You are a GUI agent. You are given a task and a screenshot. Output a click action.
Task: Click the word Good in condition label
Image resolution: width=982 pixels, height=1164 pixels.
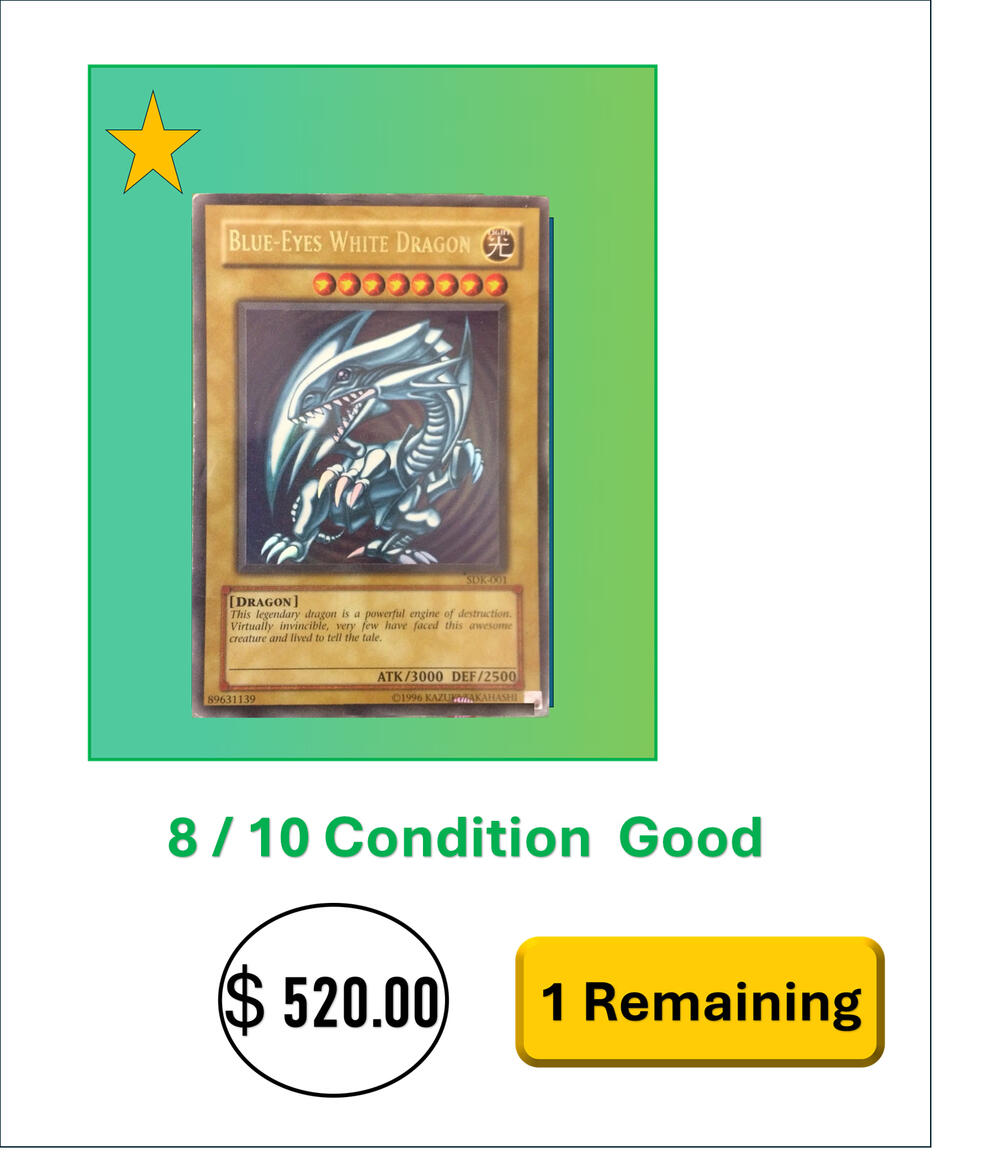click(x=690, y=837)
